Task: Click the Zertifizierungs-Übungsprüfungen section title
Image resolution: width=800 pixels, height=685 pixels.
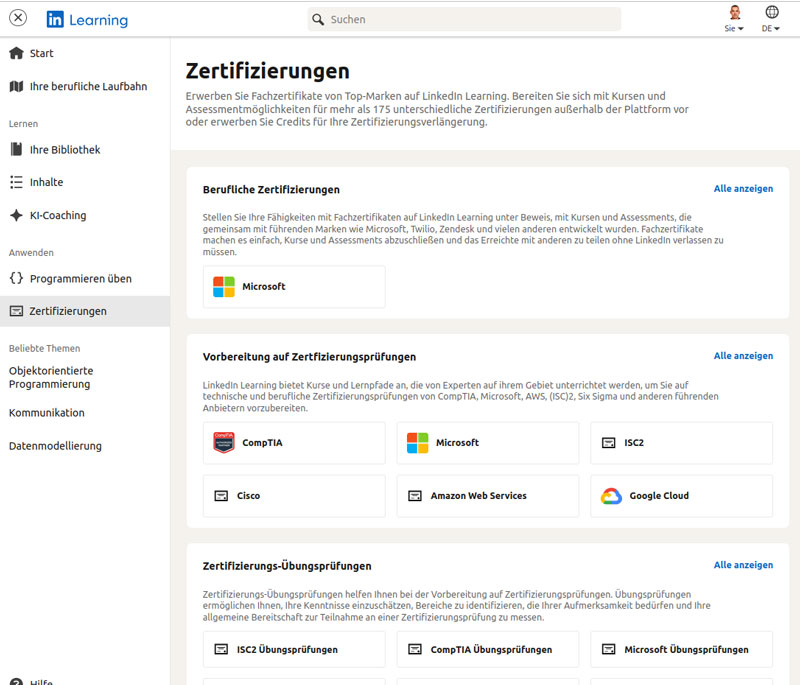Action: pyautogui.click(x=287, y=566)
